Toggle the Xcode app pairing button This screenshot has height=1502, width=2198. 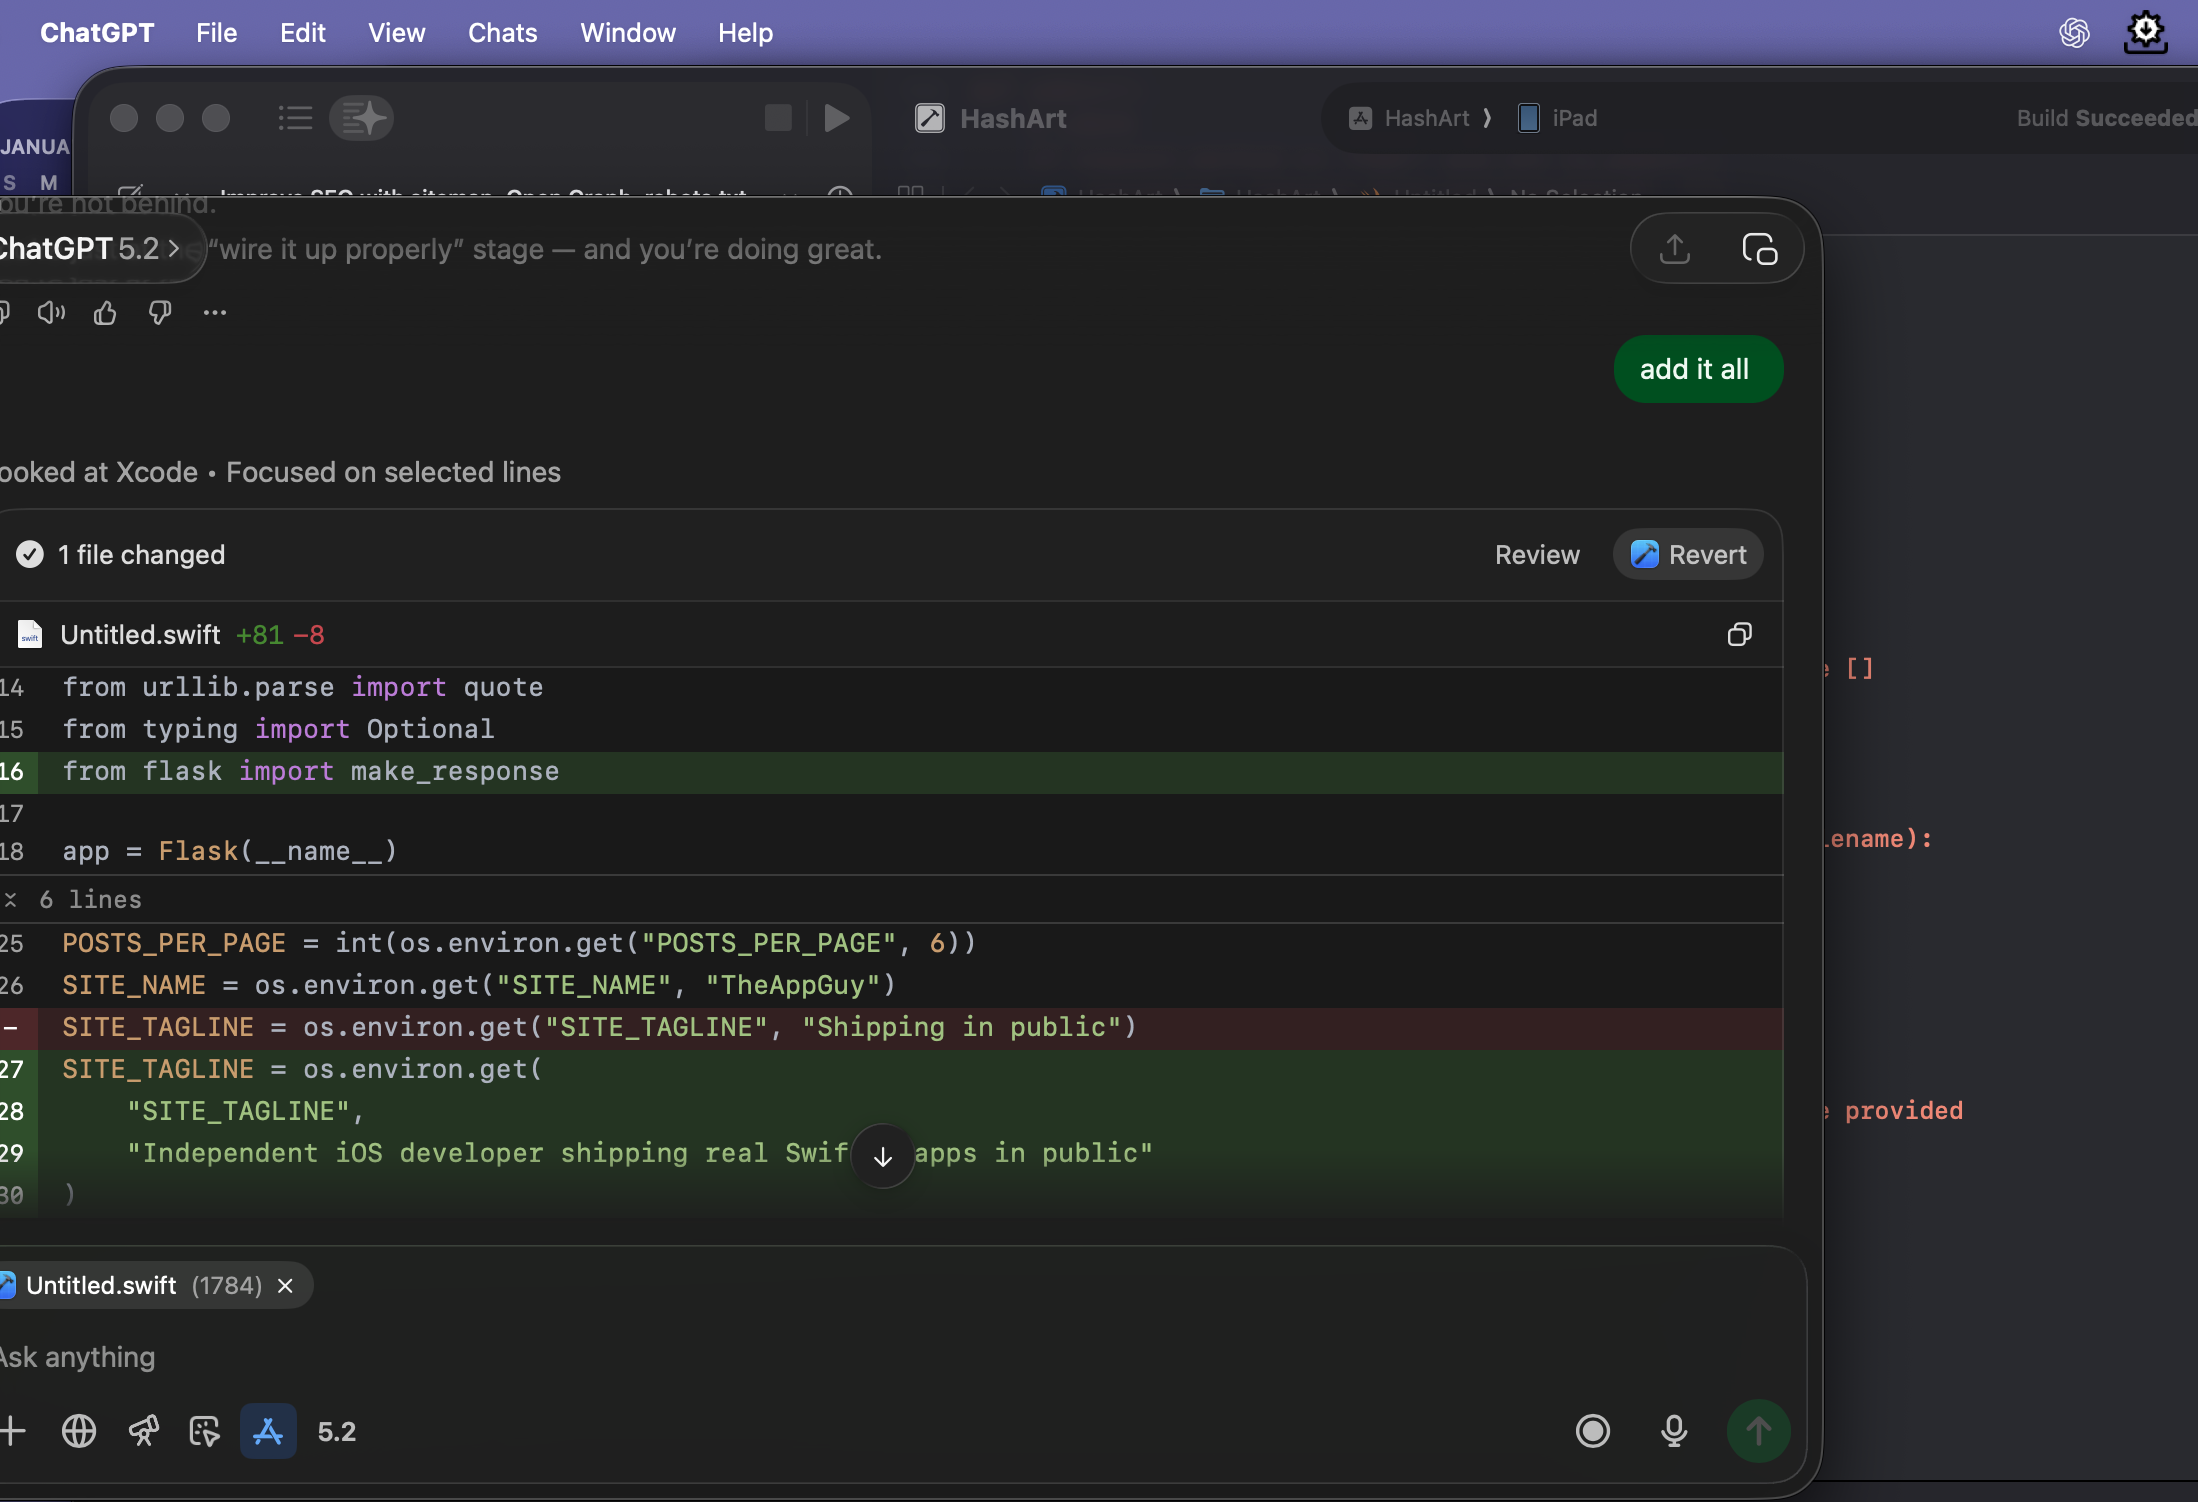(268, 1431)
